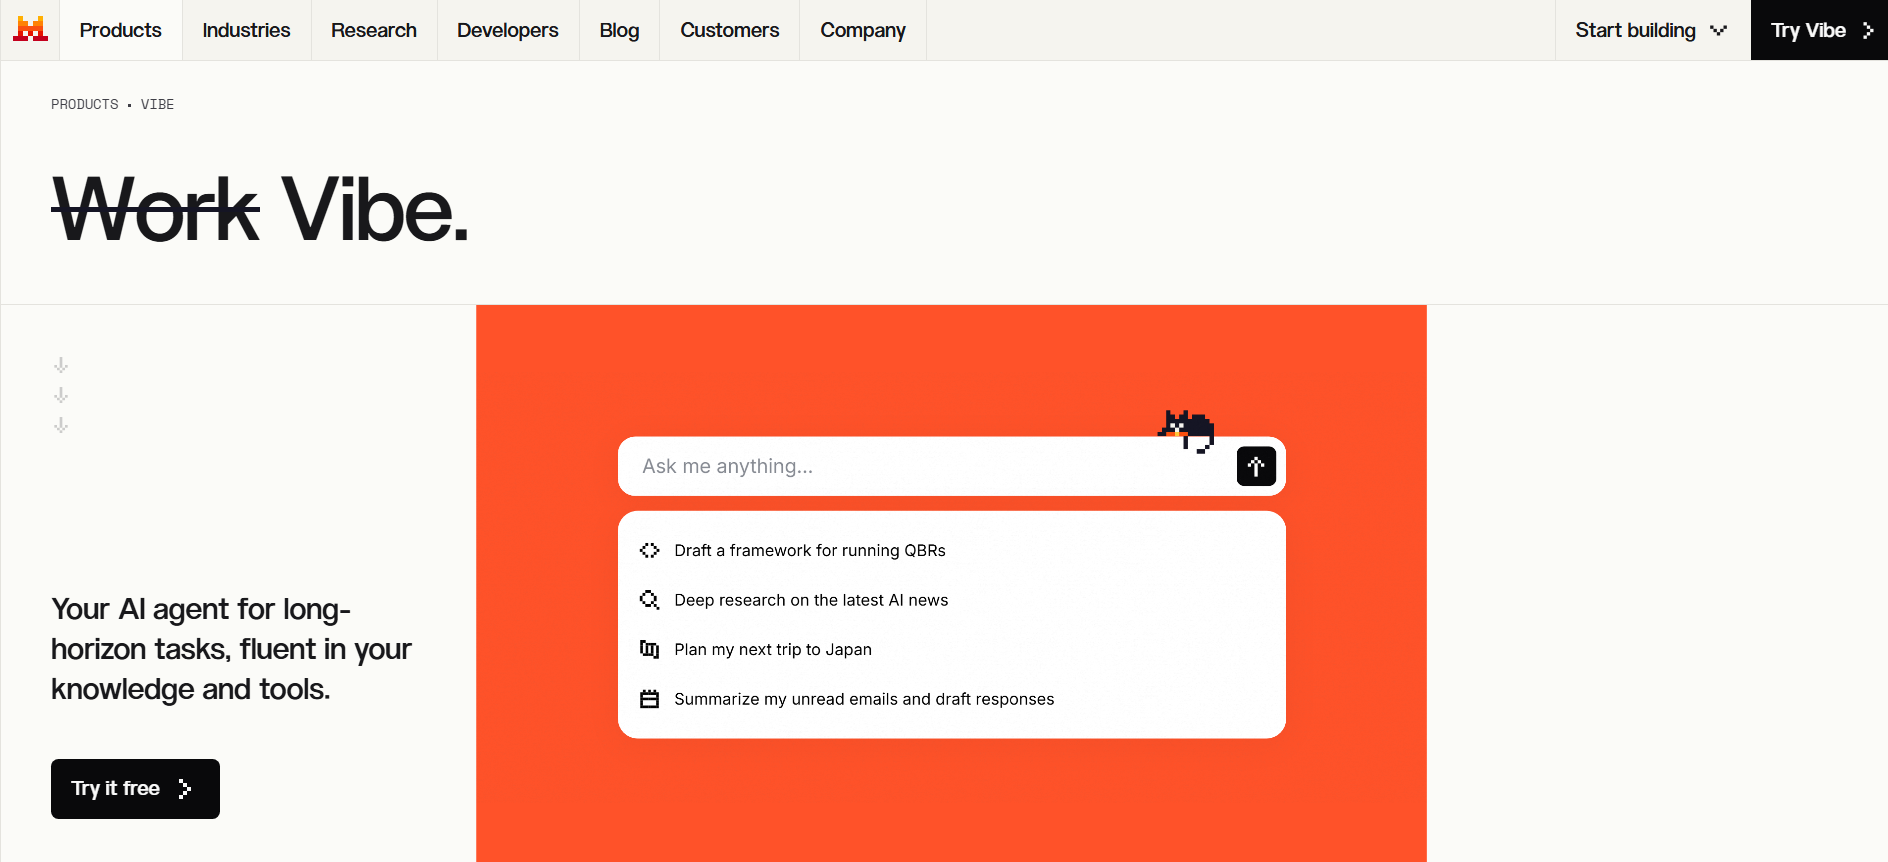Click the Try it free button
The height and width of the screenshot is (862, 1888).
[135, 789]
